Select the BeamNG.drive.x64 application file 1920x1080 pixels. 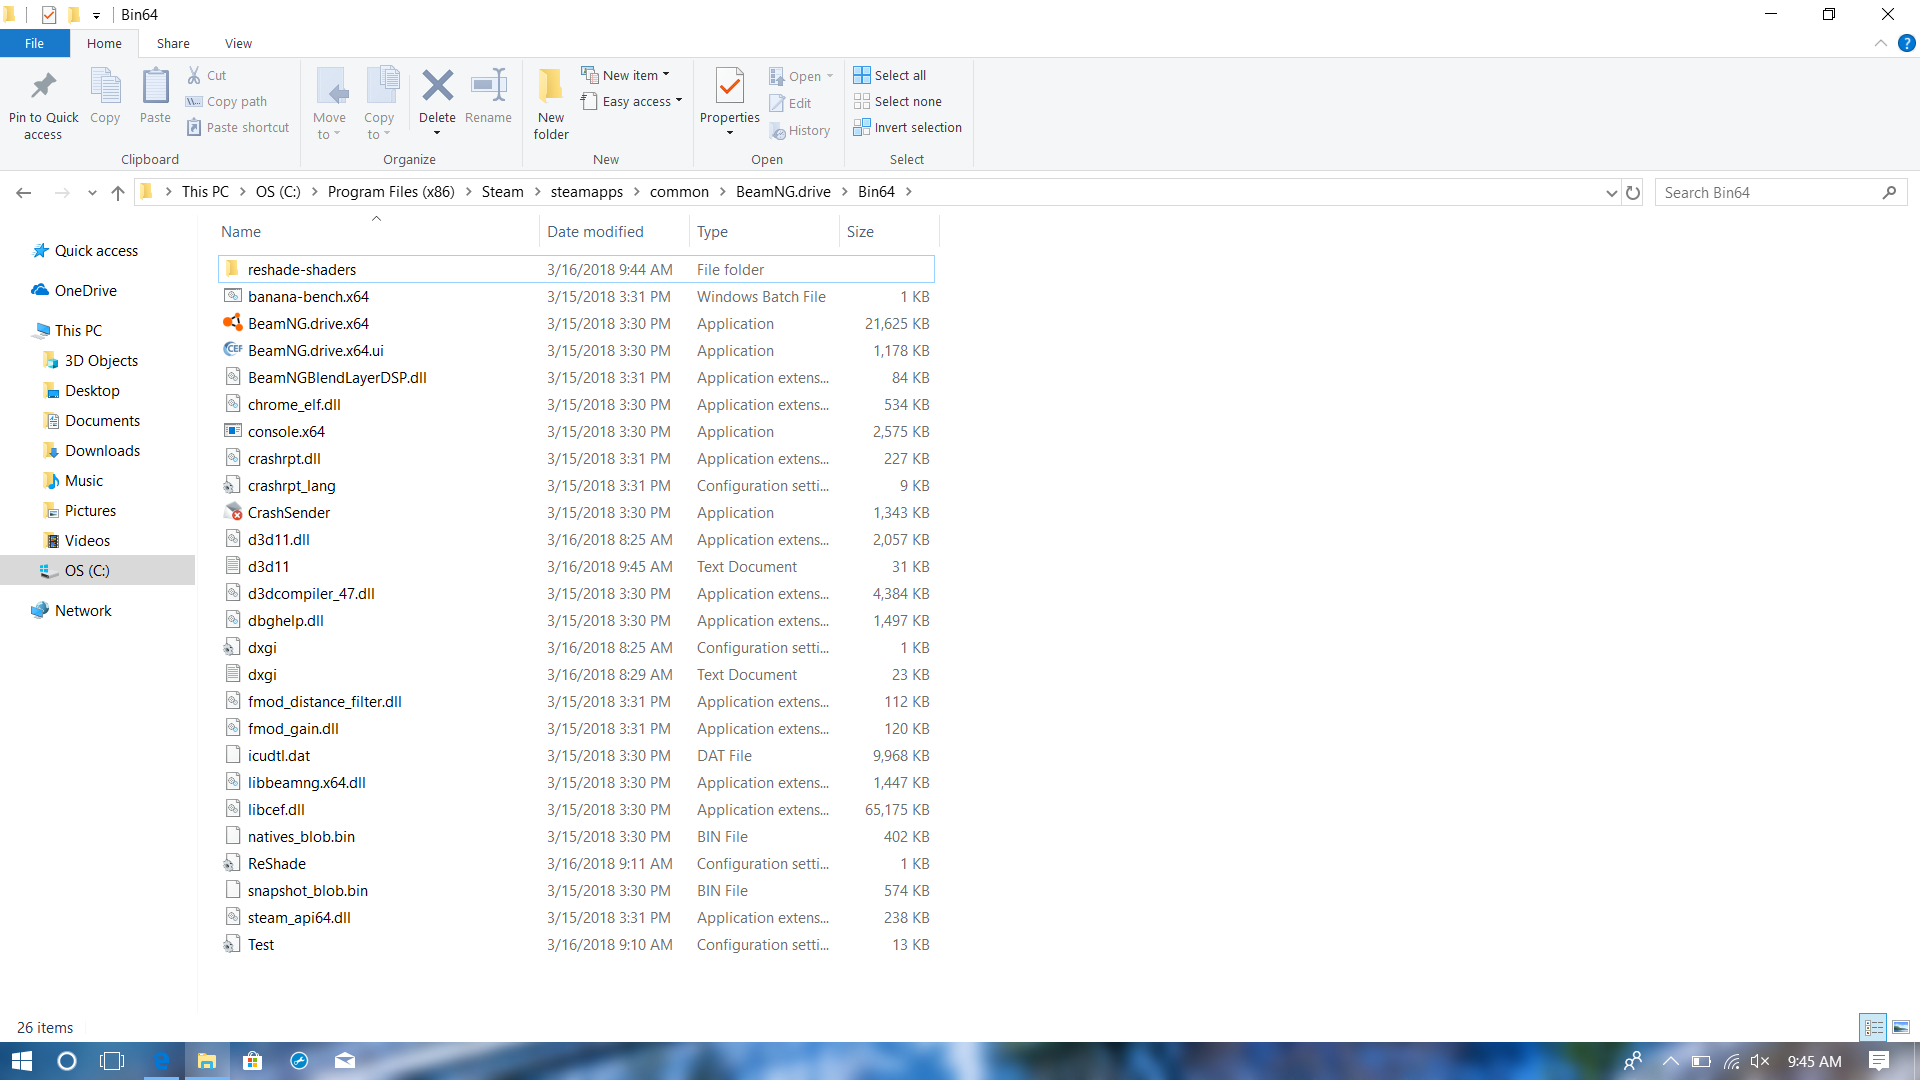576,323
